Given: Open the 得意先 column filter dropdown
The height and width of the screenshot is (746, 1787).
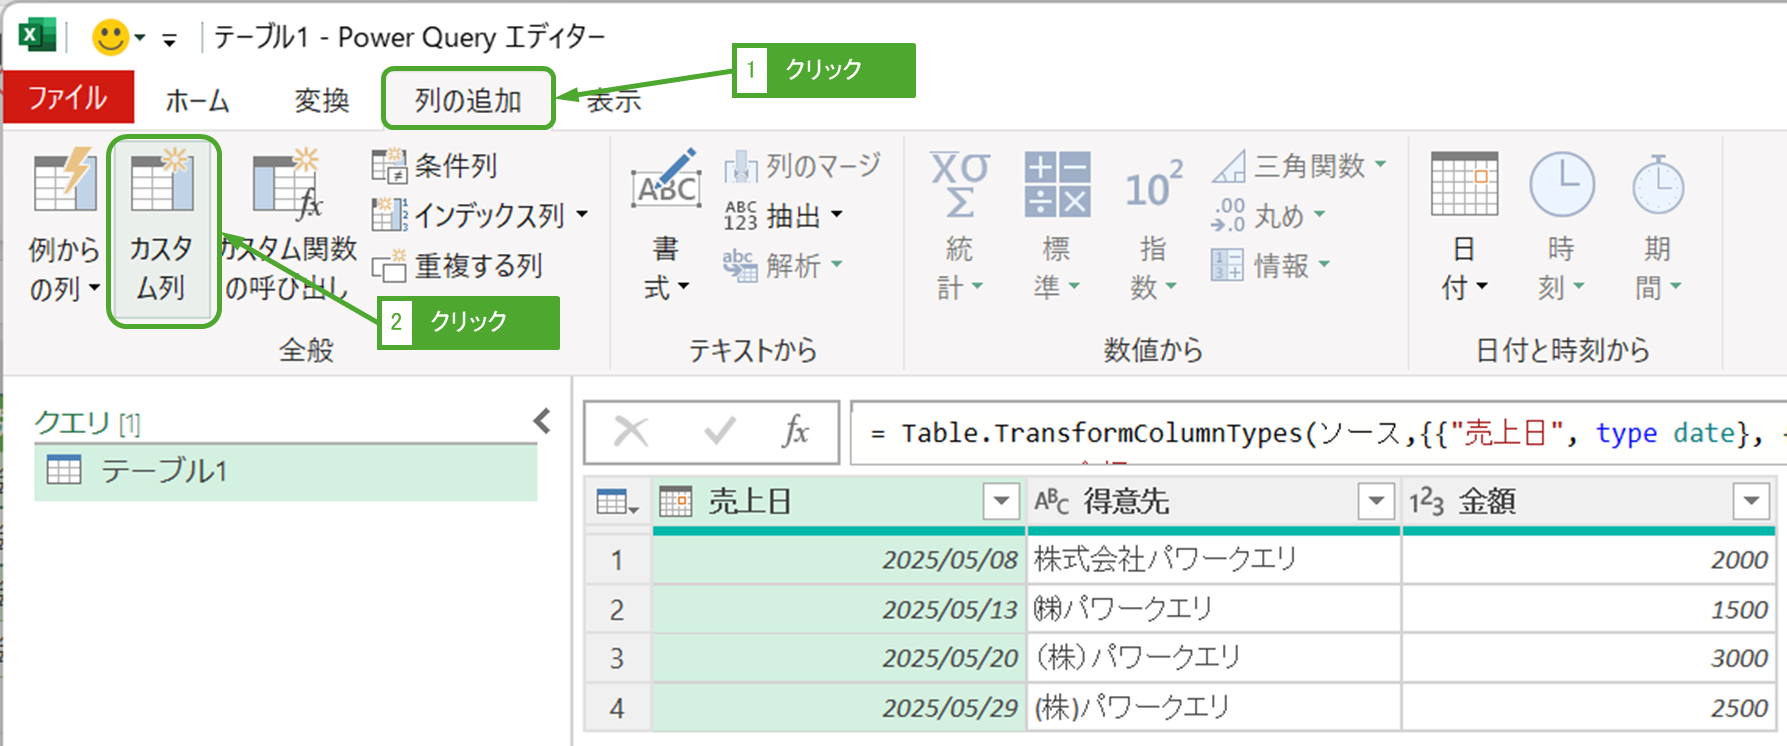Looking at the screenshot, I should (1376, 501).
